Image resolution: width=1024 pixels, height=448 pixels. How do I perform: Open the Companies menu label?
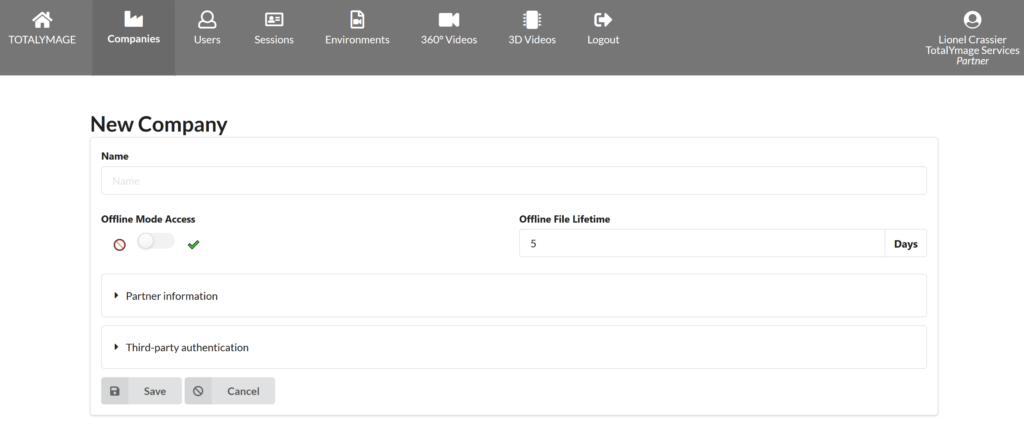[133, 39]
